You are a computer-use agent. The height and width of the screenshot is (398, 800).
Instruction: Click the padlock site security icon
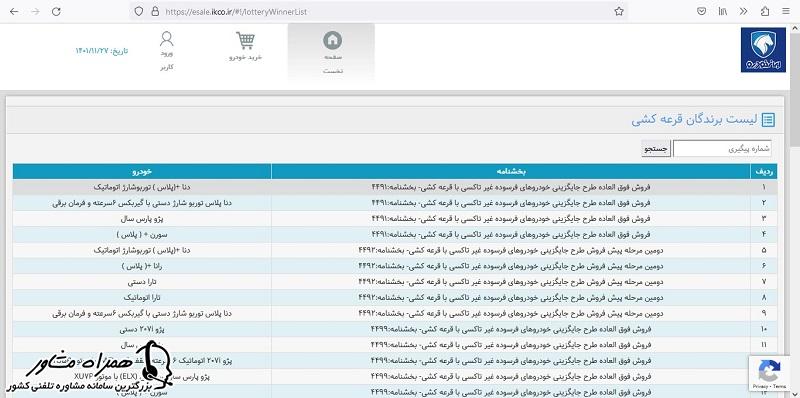click(154, 11)
